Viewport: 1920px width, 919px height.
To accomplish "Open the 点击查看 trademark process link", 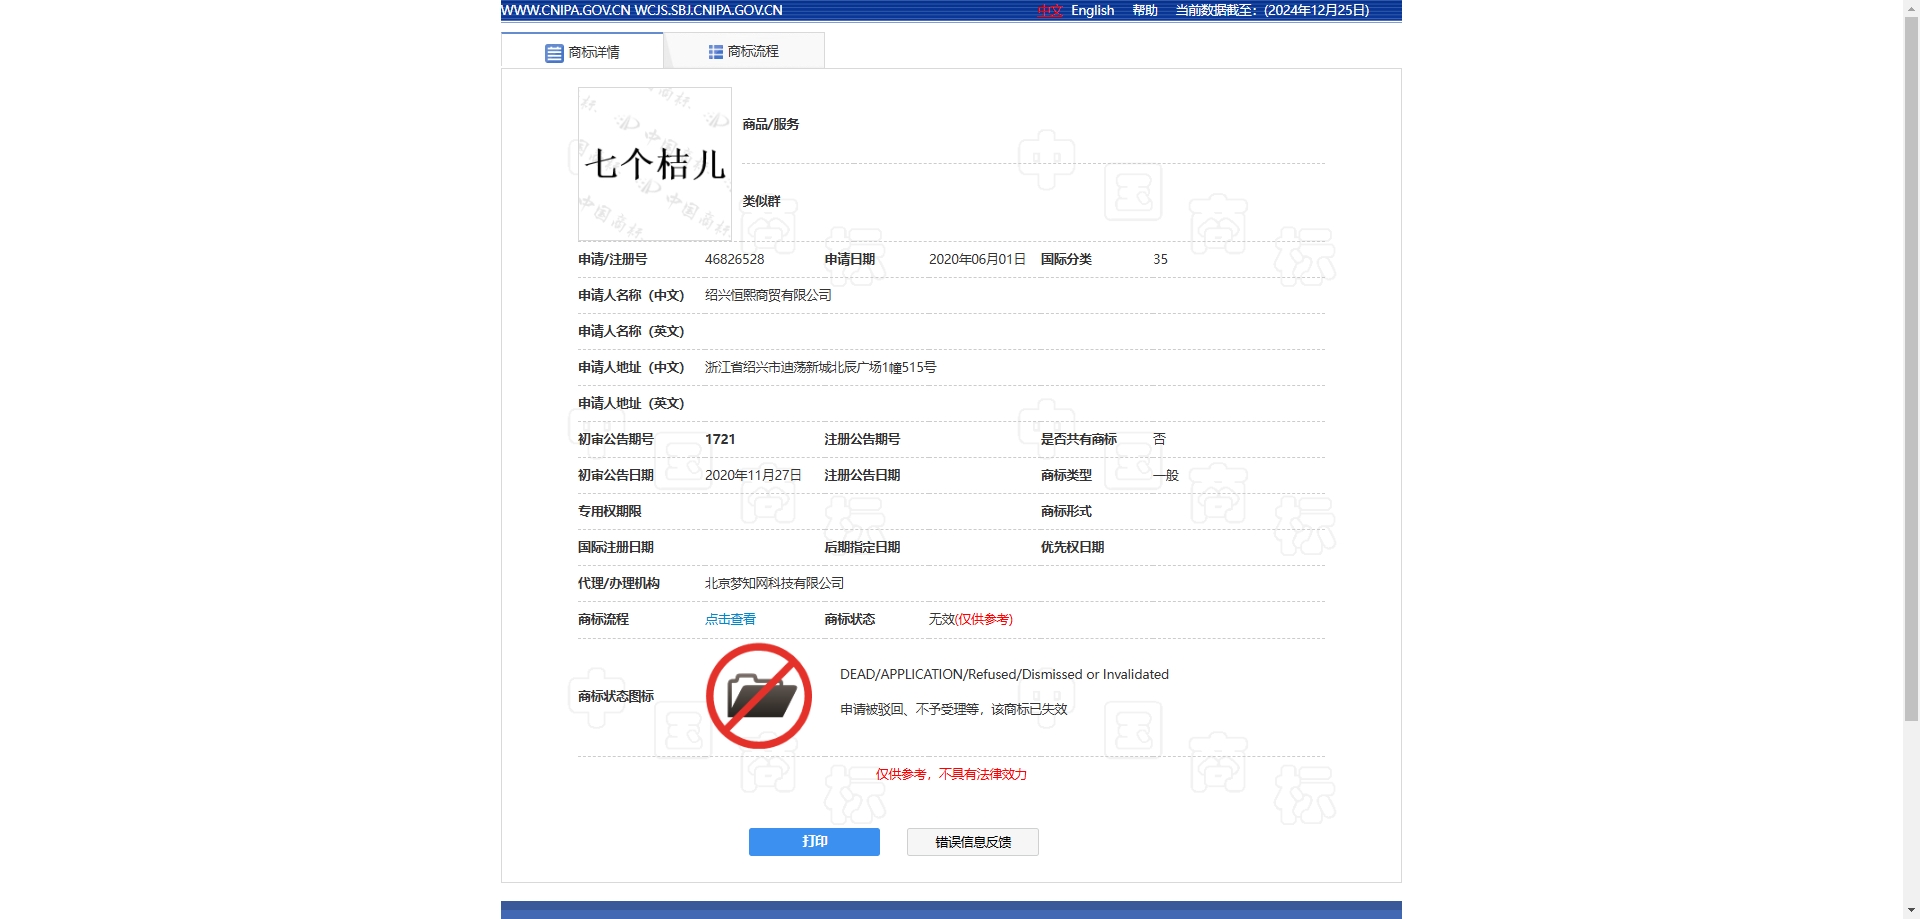I will click(729, 619).
